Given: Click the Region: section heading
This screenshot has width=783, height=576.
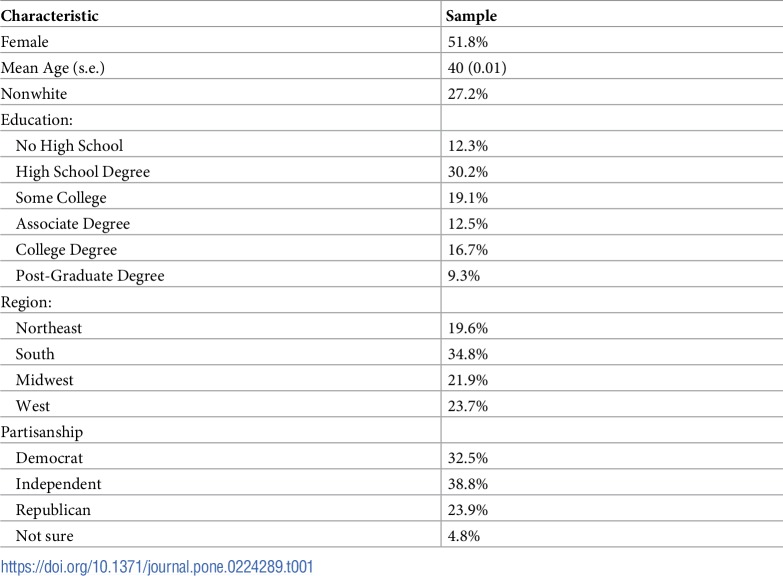Looking at the screenshot, I should point(26,302).
